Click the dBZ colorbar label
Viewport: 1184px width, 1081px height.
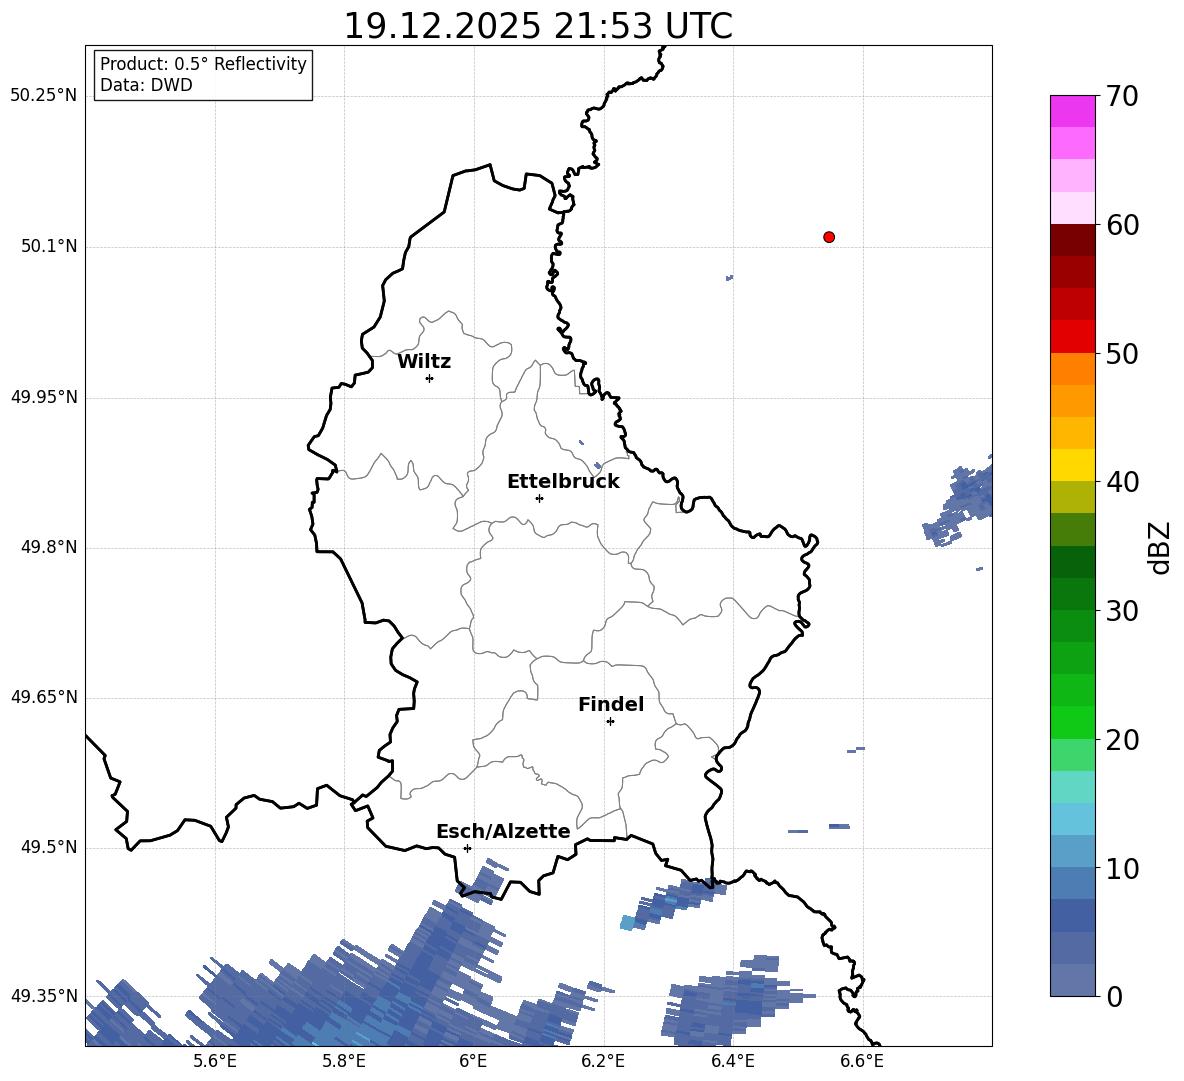click(x=1159, y=547)
